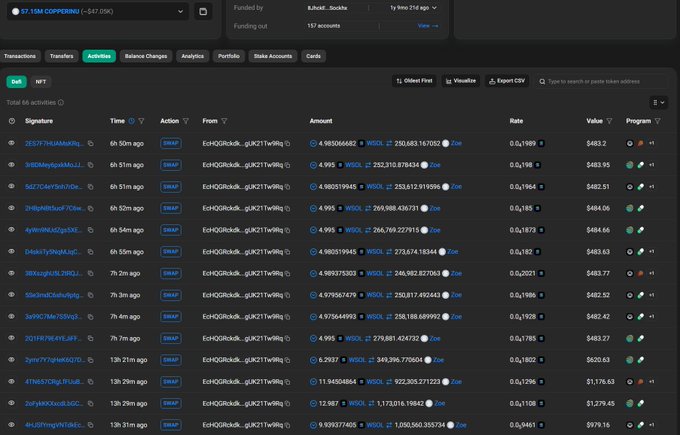
Task: Click the Signature column header
Action: (x=39, y=121)
